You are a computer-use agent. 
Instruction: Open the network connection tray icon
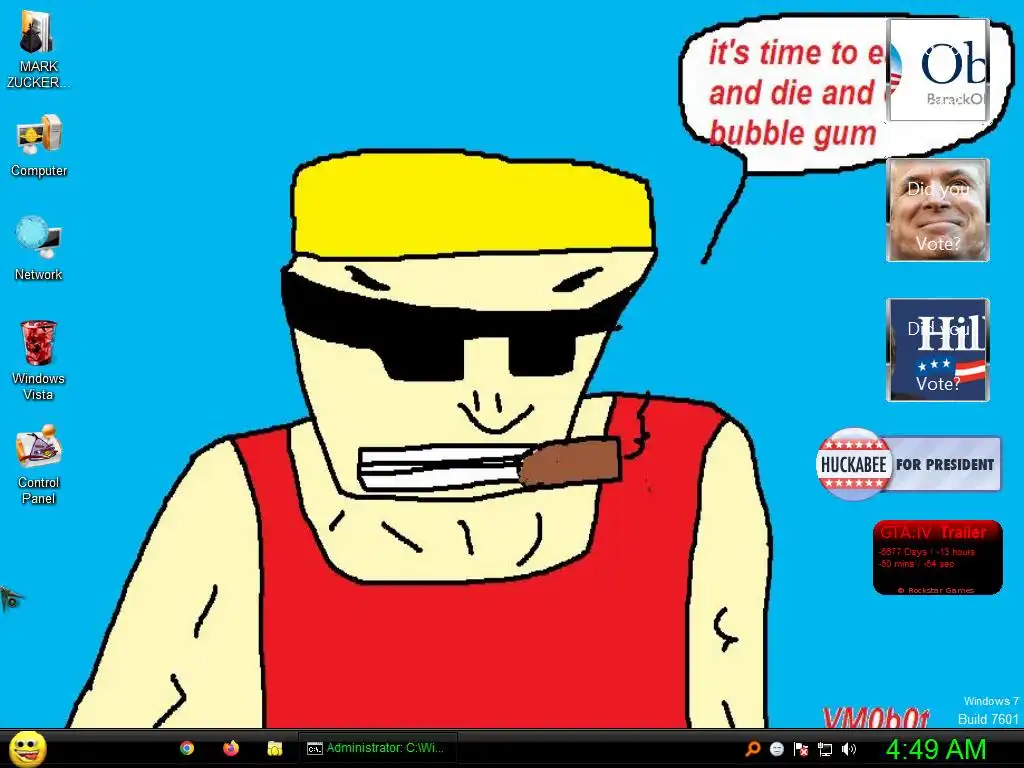pyautogui.click(x=825, y=749)
